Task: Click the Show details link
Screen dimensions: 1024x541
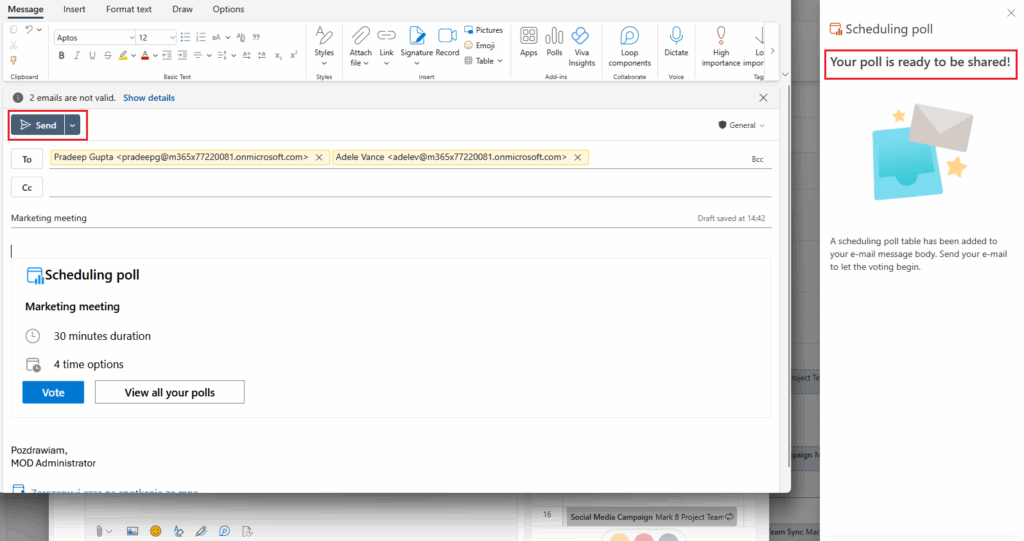Action: coord(148,98)
